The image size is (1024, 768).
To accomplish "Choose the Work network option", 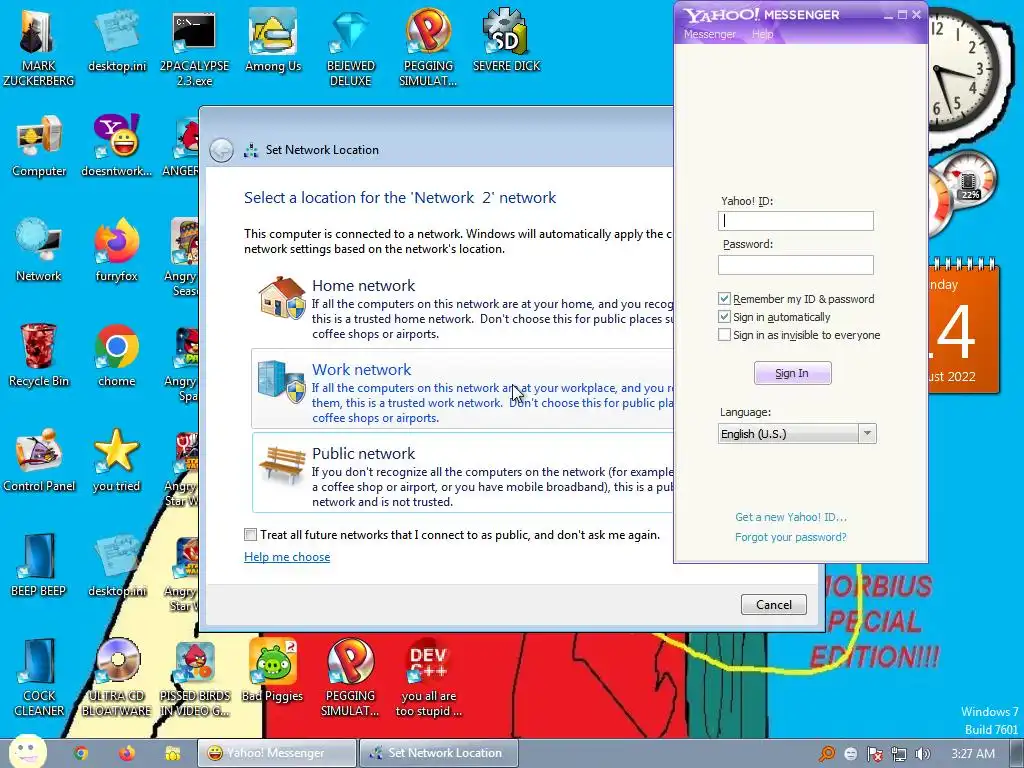I will click(x=462, y=389).
